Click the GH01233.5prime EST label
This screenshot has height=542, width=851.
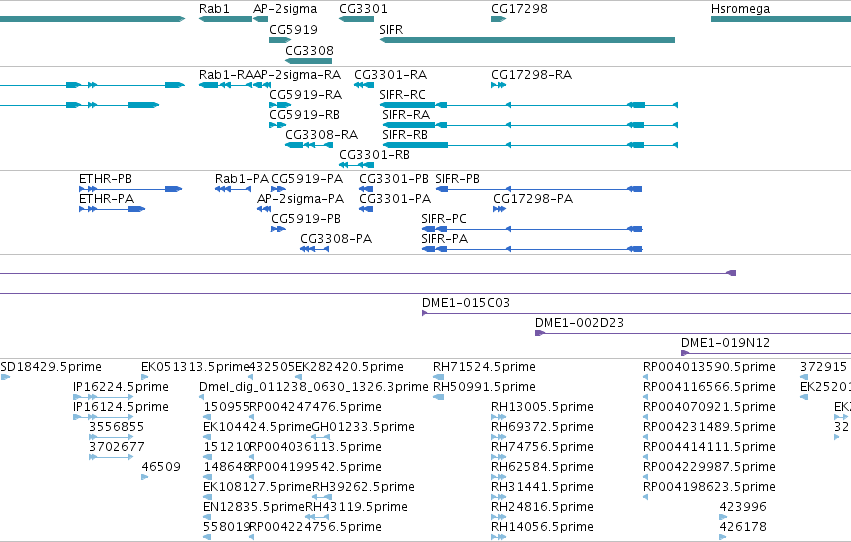tap(363, 428)
